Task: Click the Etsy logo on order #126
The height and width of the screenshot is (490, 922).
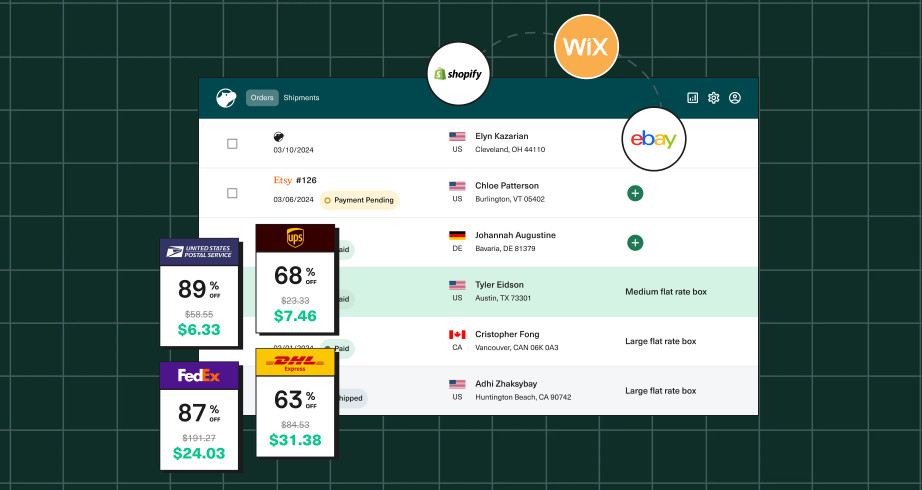Action: click(x=282, y=180)
